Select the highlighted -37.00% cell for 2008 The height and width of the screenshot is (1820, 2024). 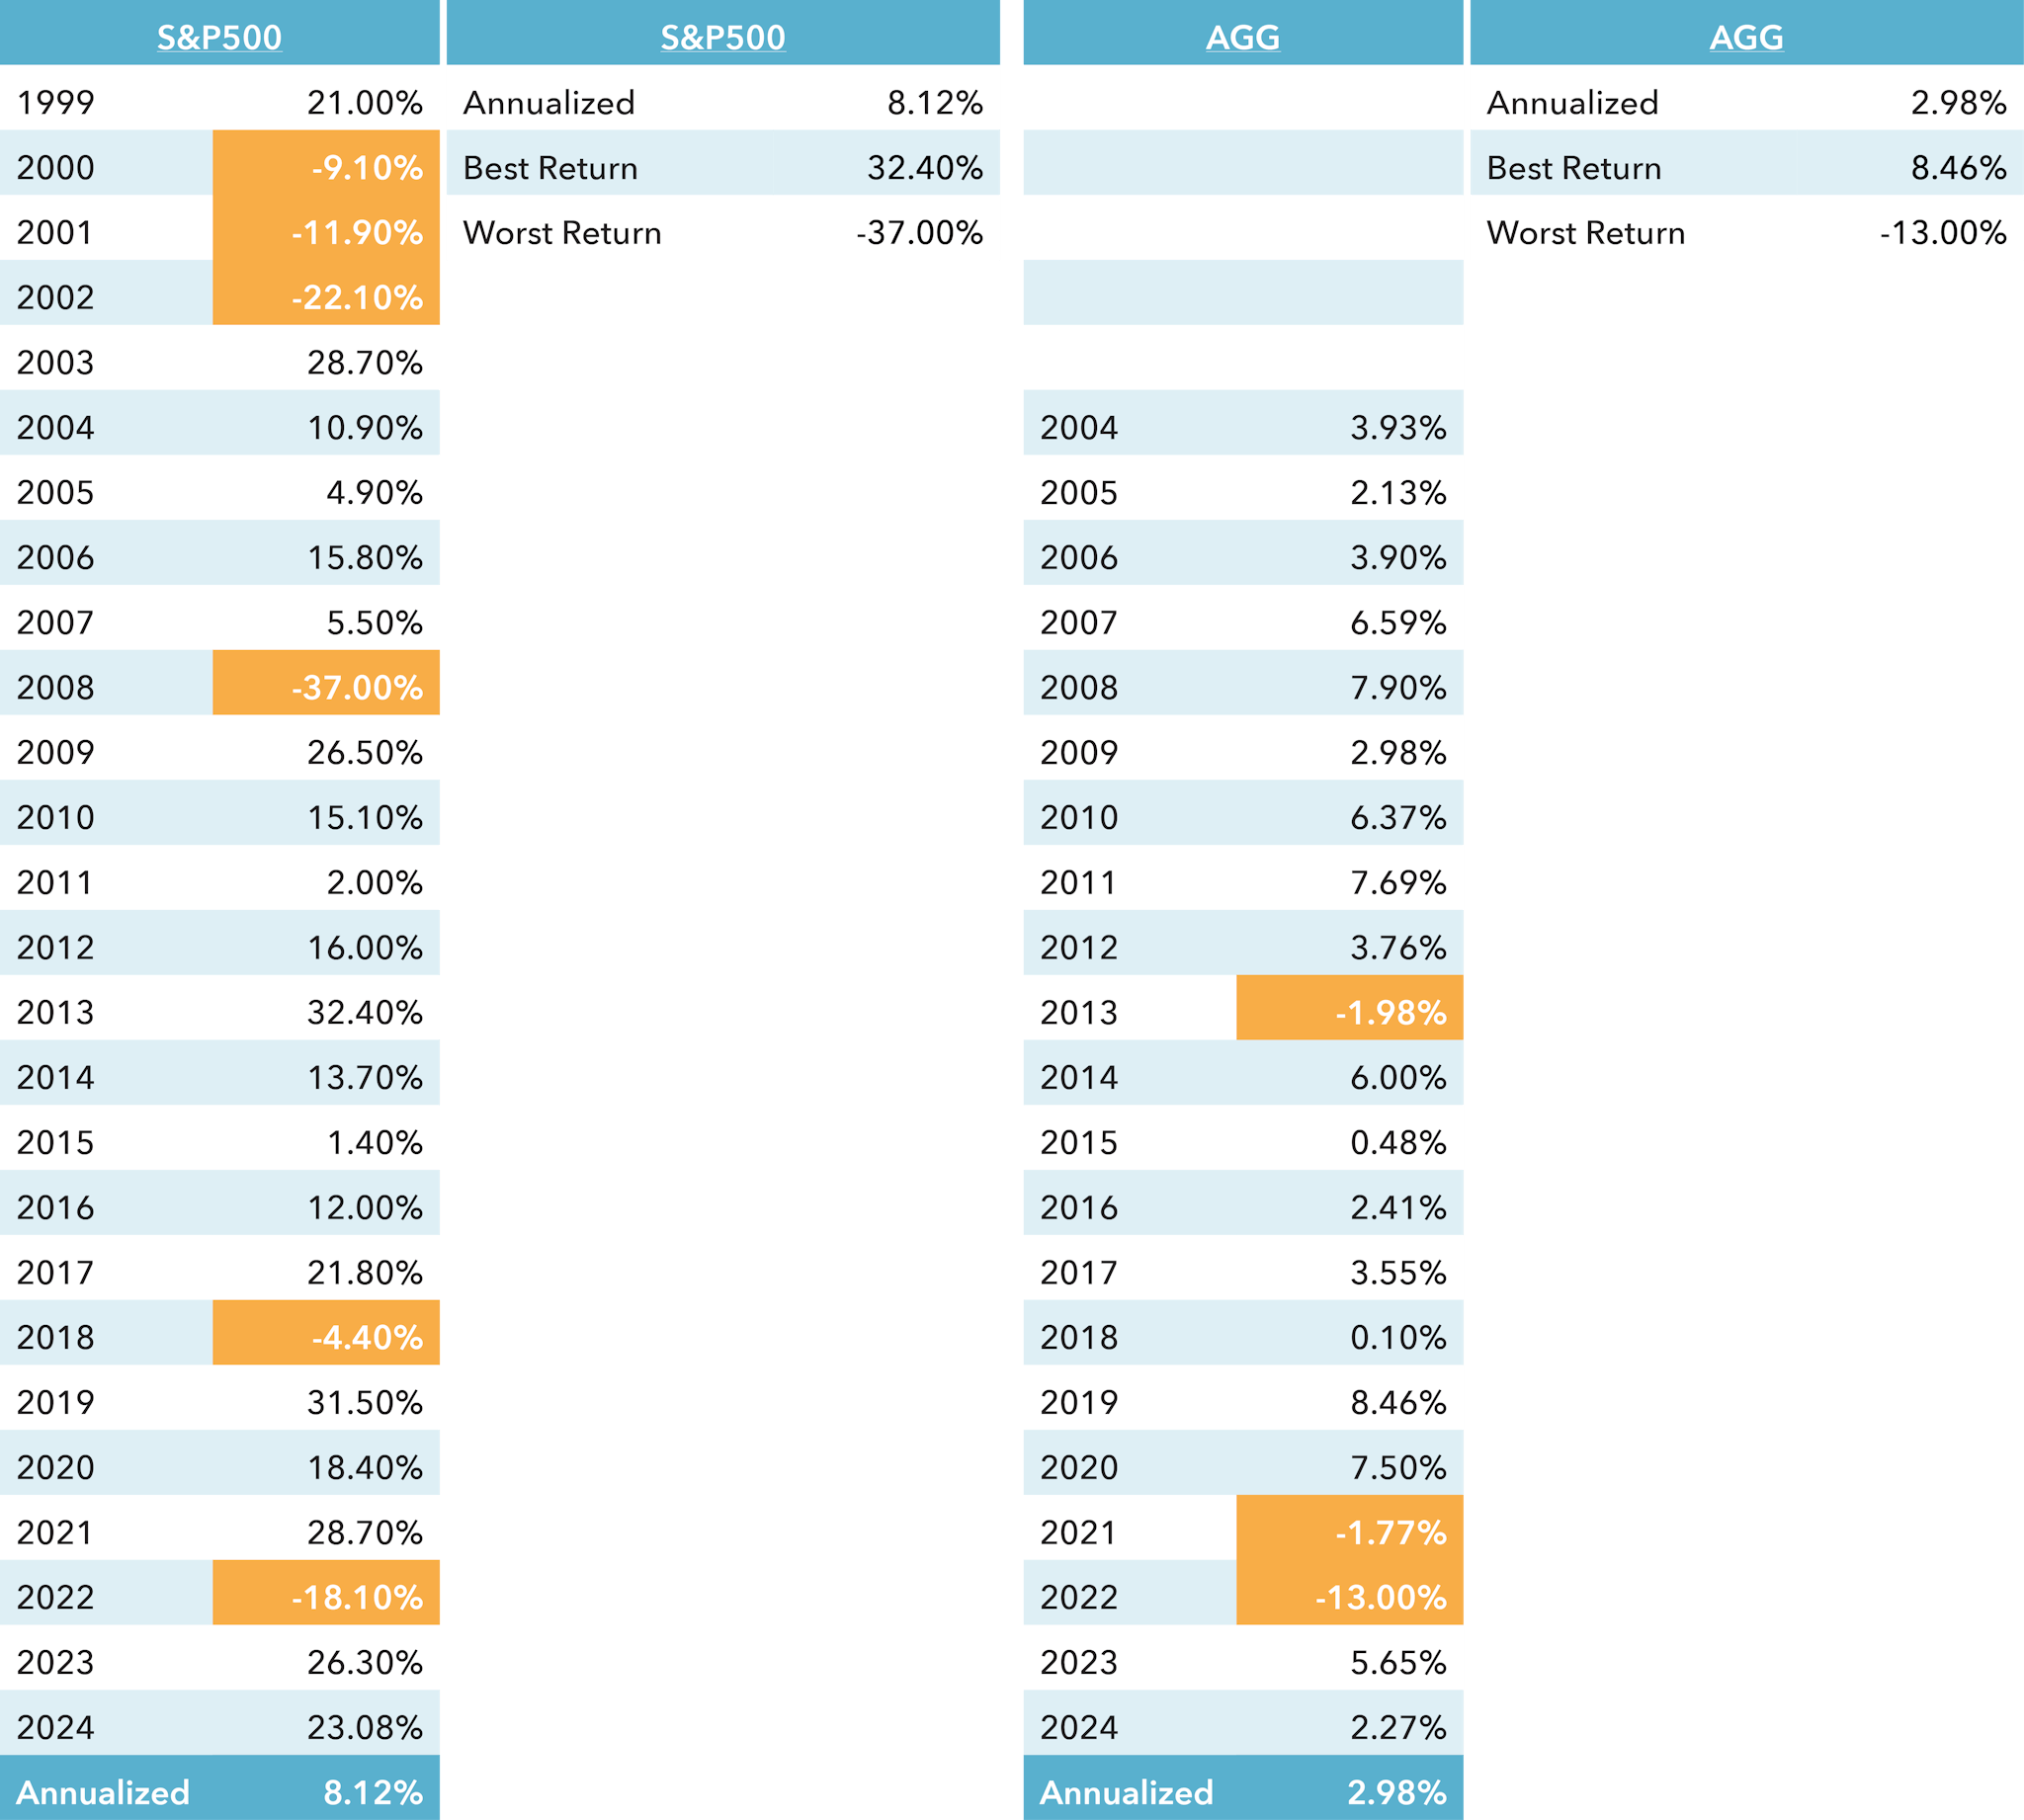click(x=326, y=682)
